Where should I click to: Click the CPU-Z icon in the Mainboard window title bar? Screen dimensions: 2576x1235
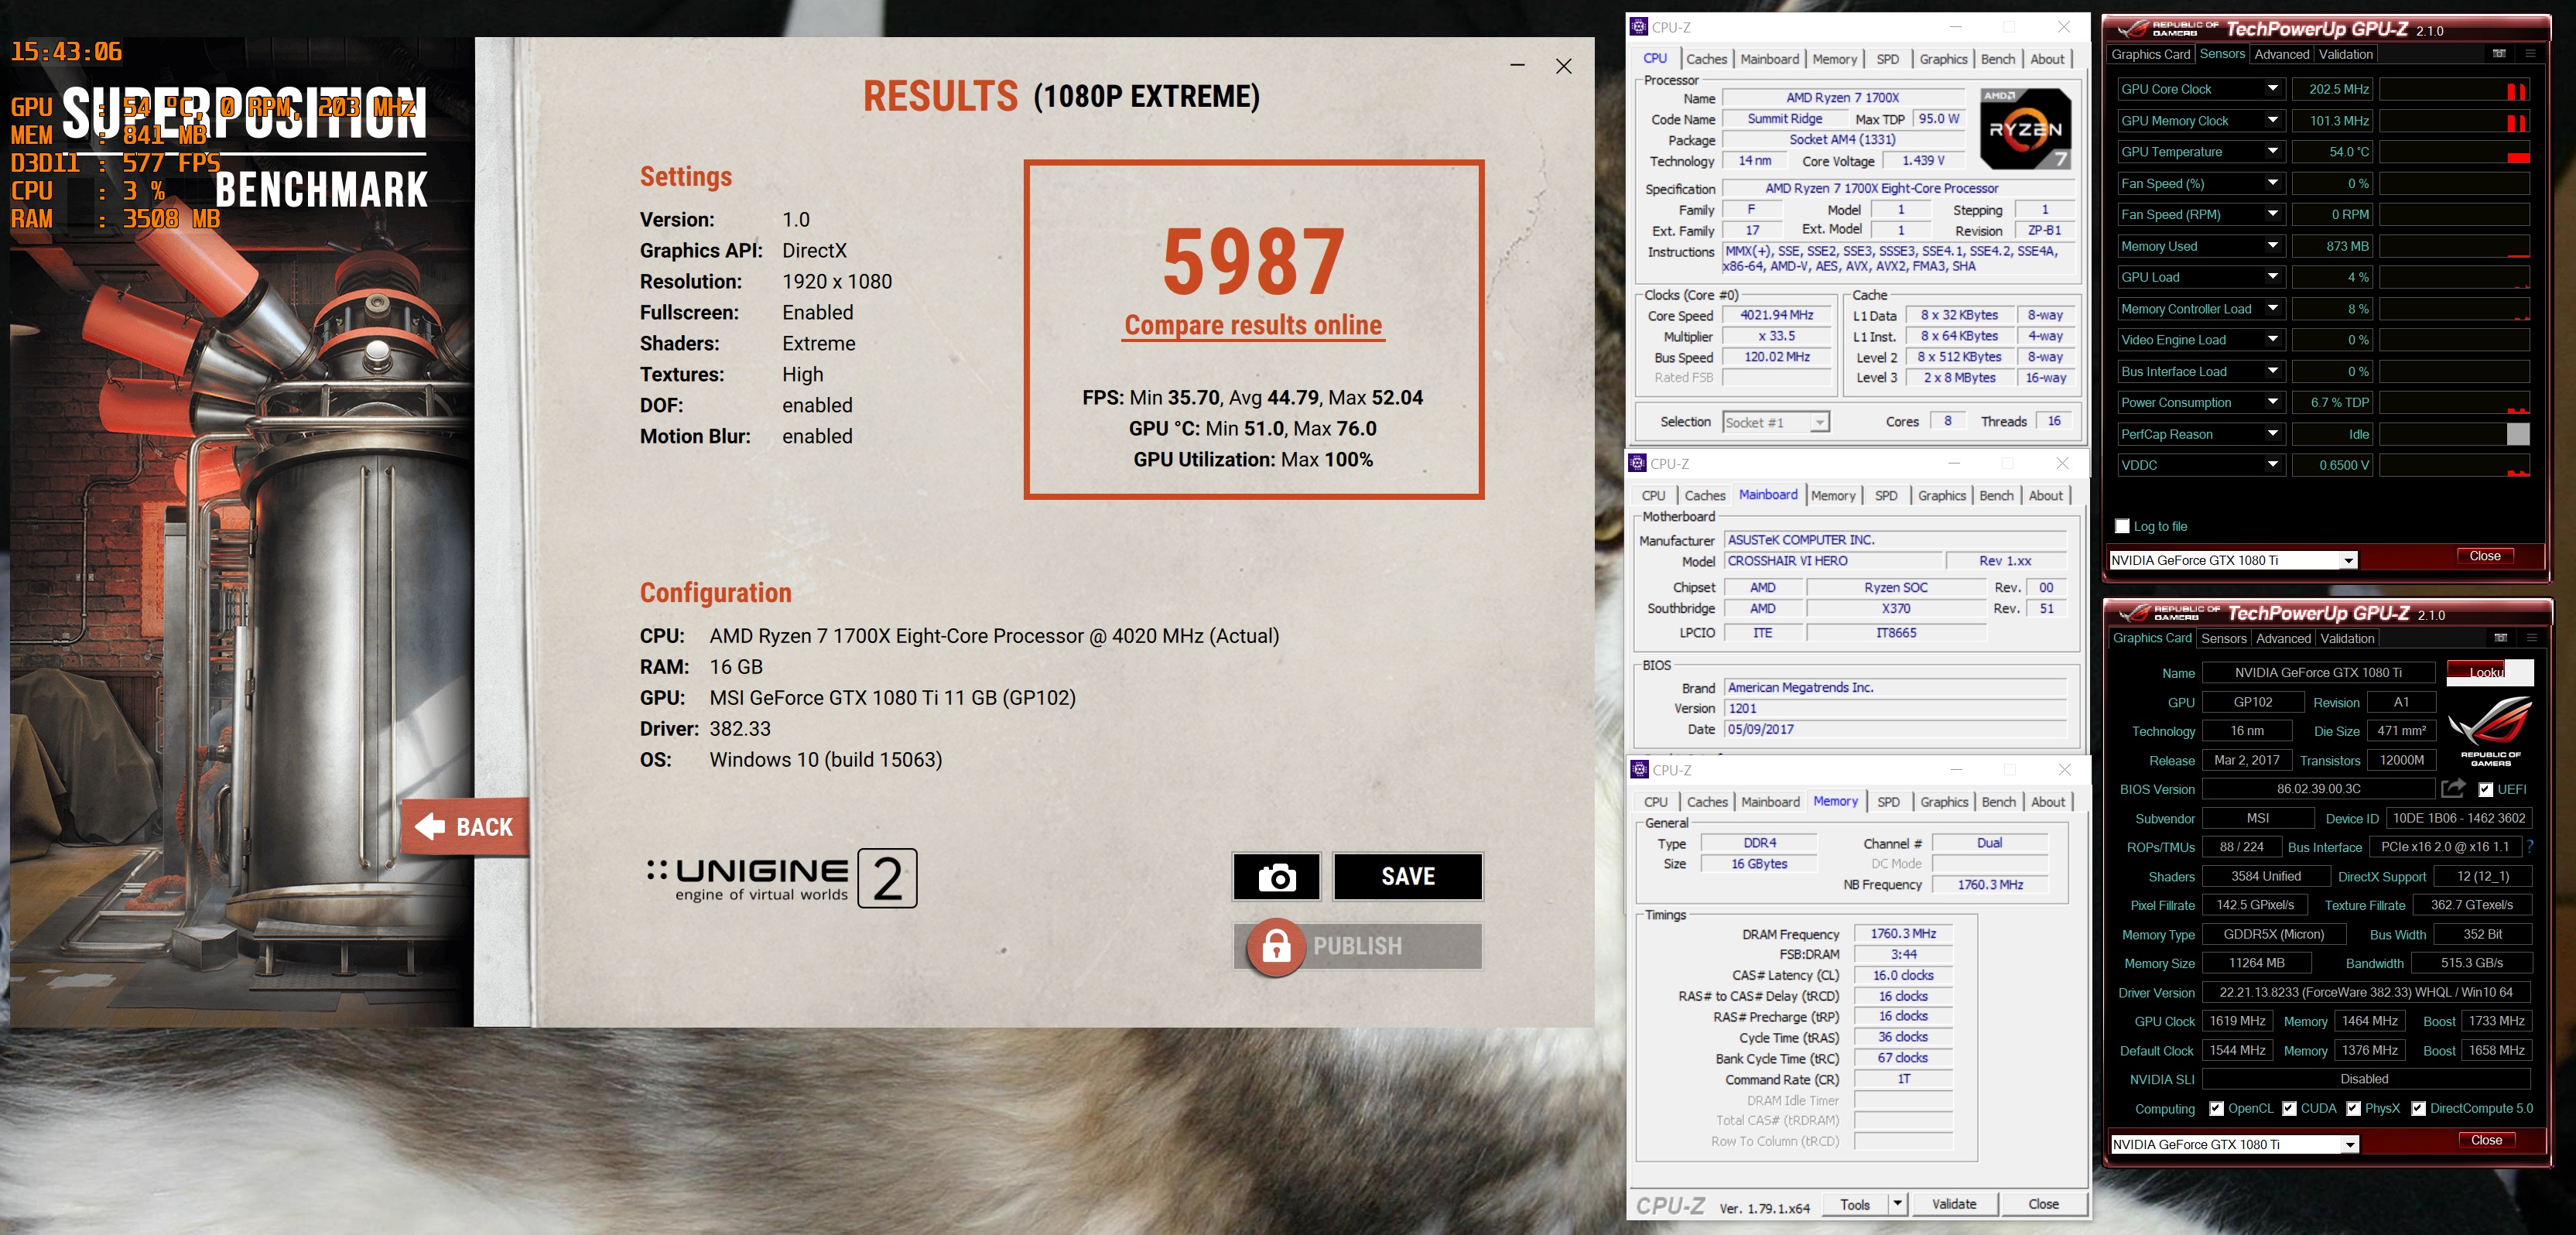[x=1637, y=463]
